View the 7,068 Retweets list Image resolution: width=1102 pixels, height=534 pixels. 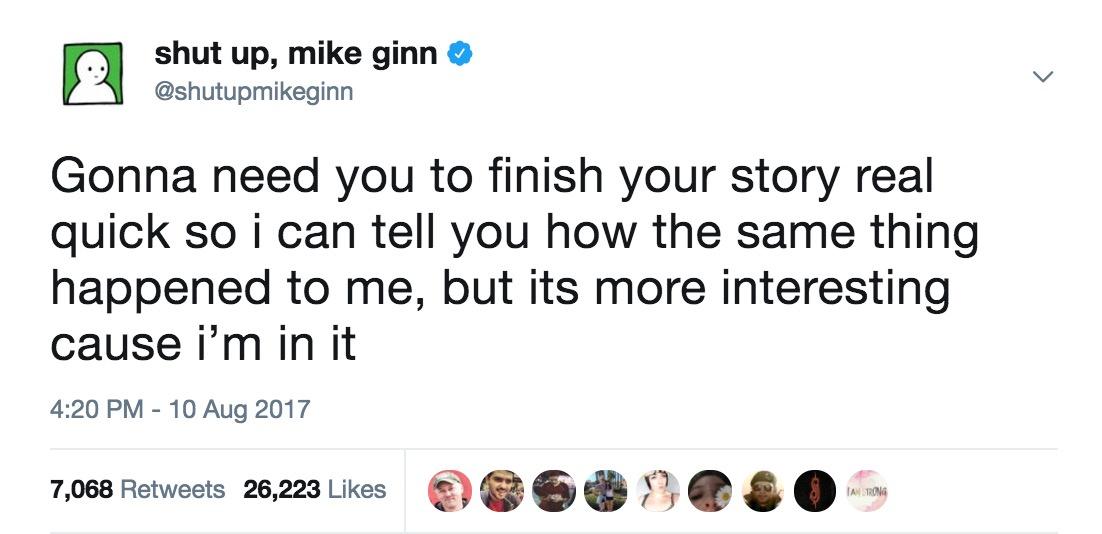(136, 489)
